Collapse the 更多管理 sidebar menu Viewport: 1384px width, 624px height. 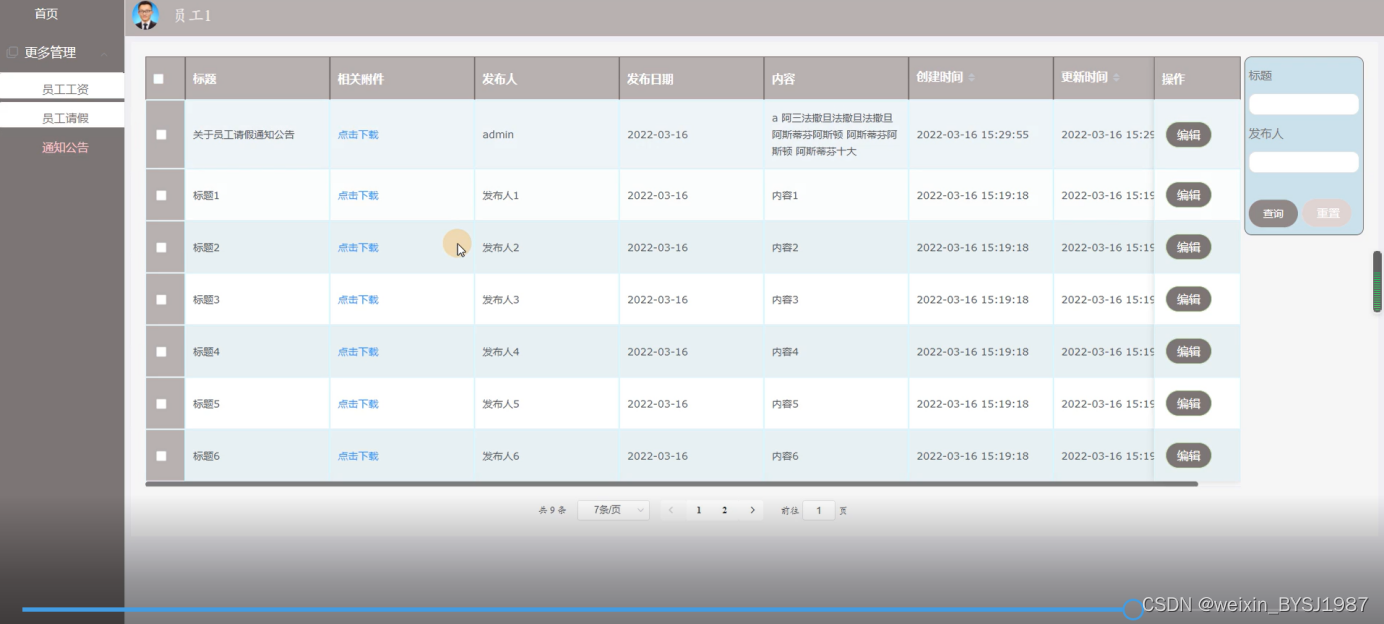(104, 52)
